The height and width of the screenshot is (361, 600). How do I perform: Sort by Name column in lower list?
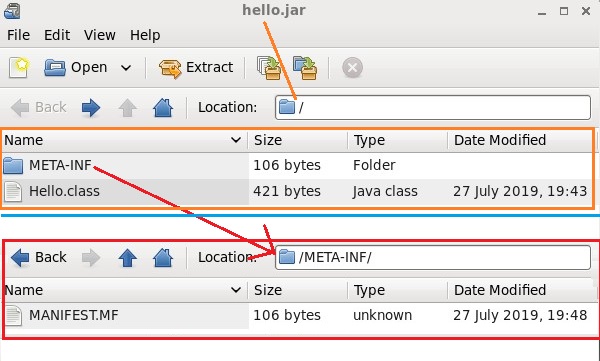click(x=125, y=290)
